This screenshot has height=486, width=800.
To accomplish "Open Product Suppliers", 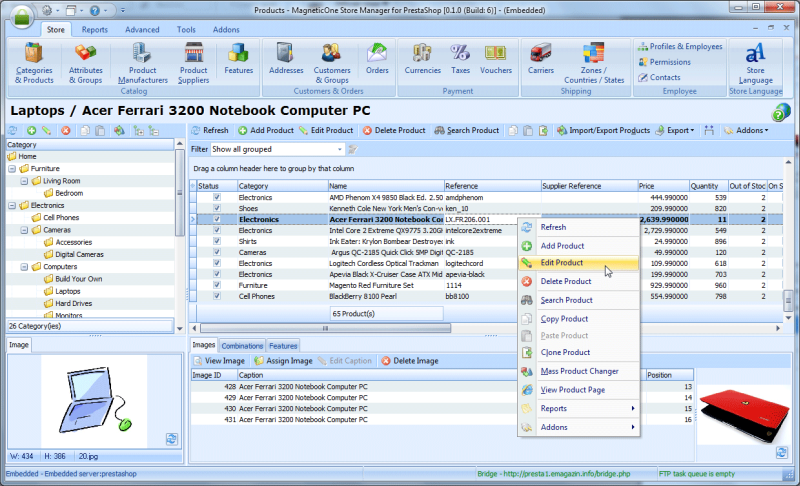I will [x=193, y=63].
